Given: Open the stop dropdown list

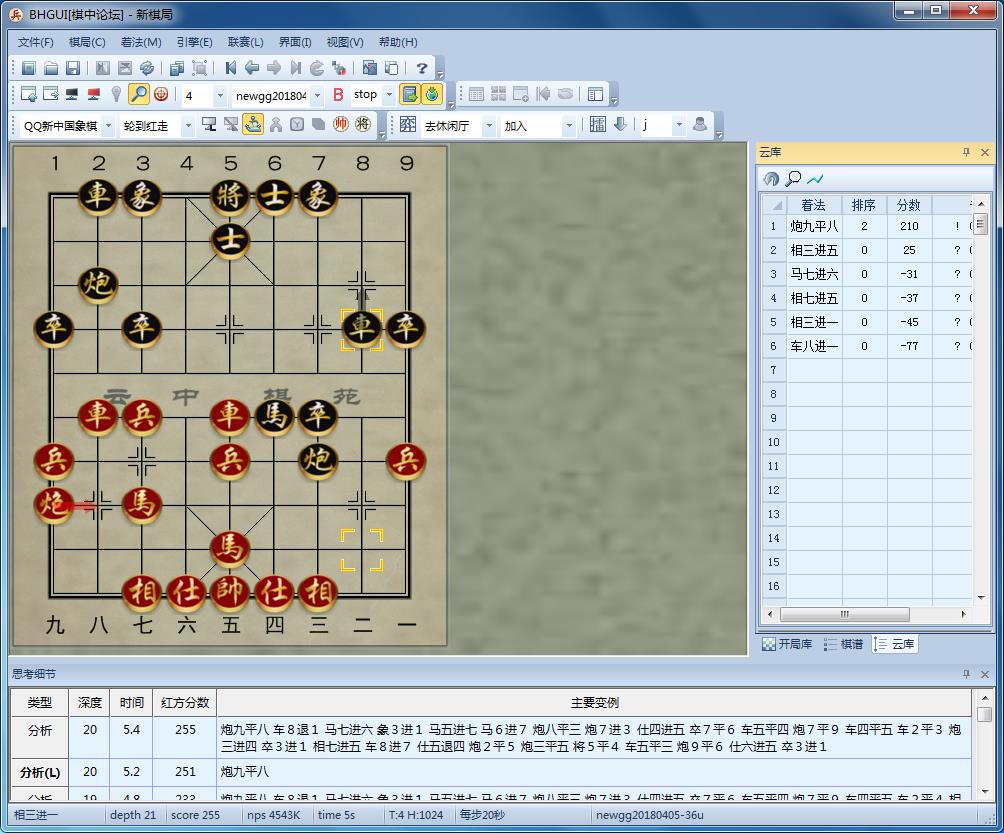Looking at the screenshot, I should (388, 94).
